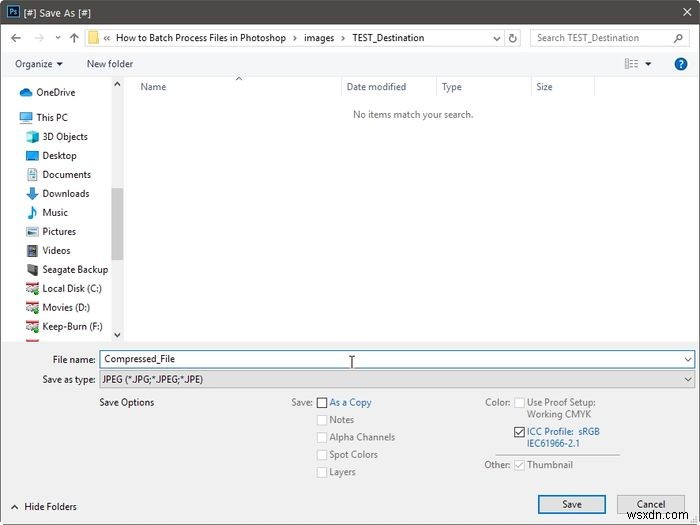Click the Save button
The width and height of the screenshot is (700, 525).
tap(572, 504)
